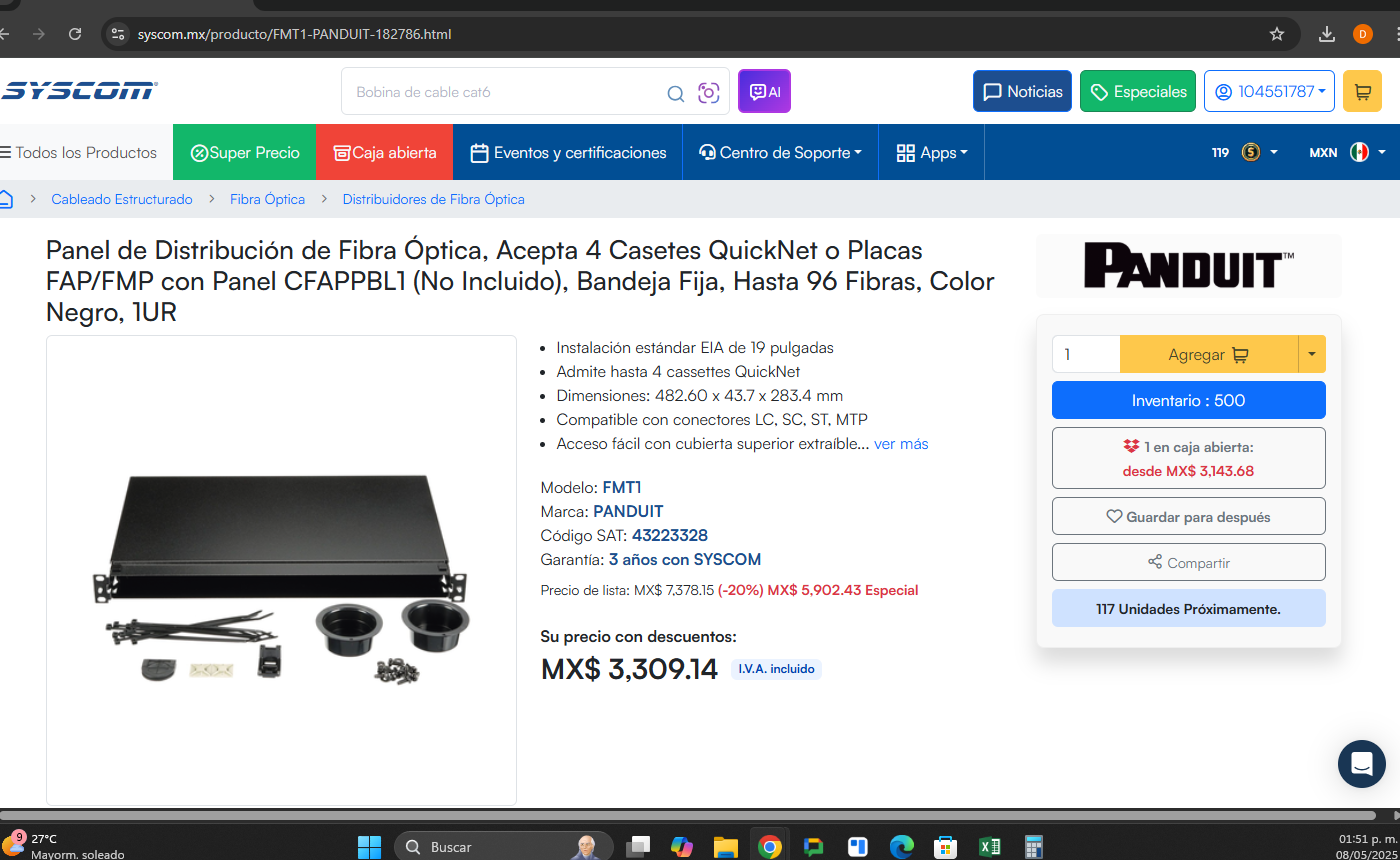Click the price MX$ 3,309.14
The image size is (1400, 860).
pos(629,669)
